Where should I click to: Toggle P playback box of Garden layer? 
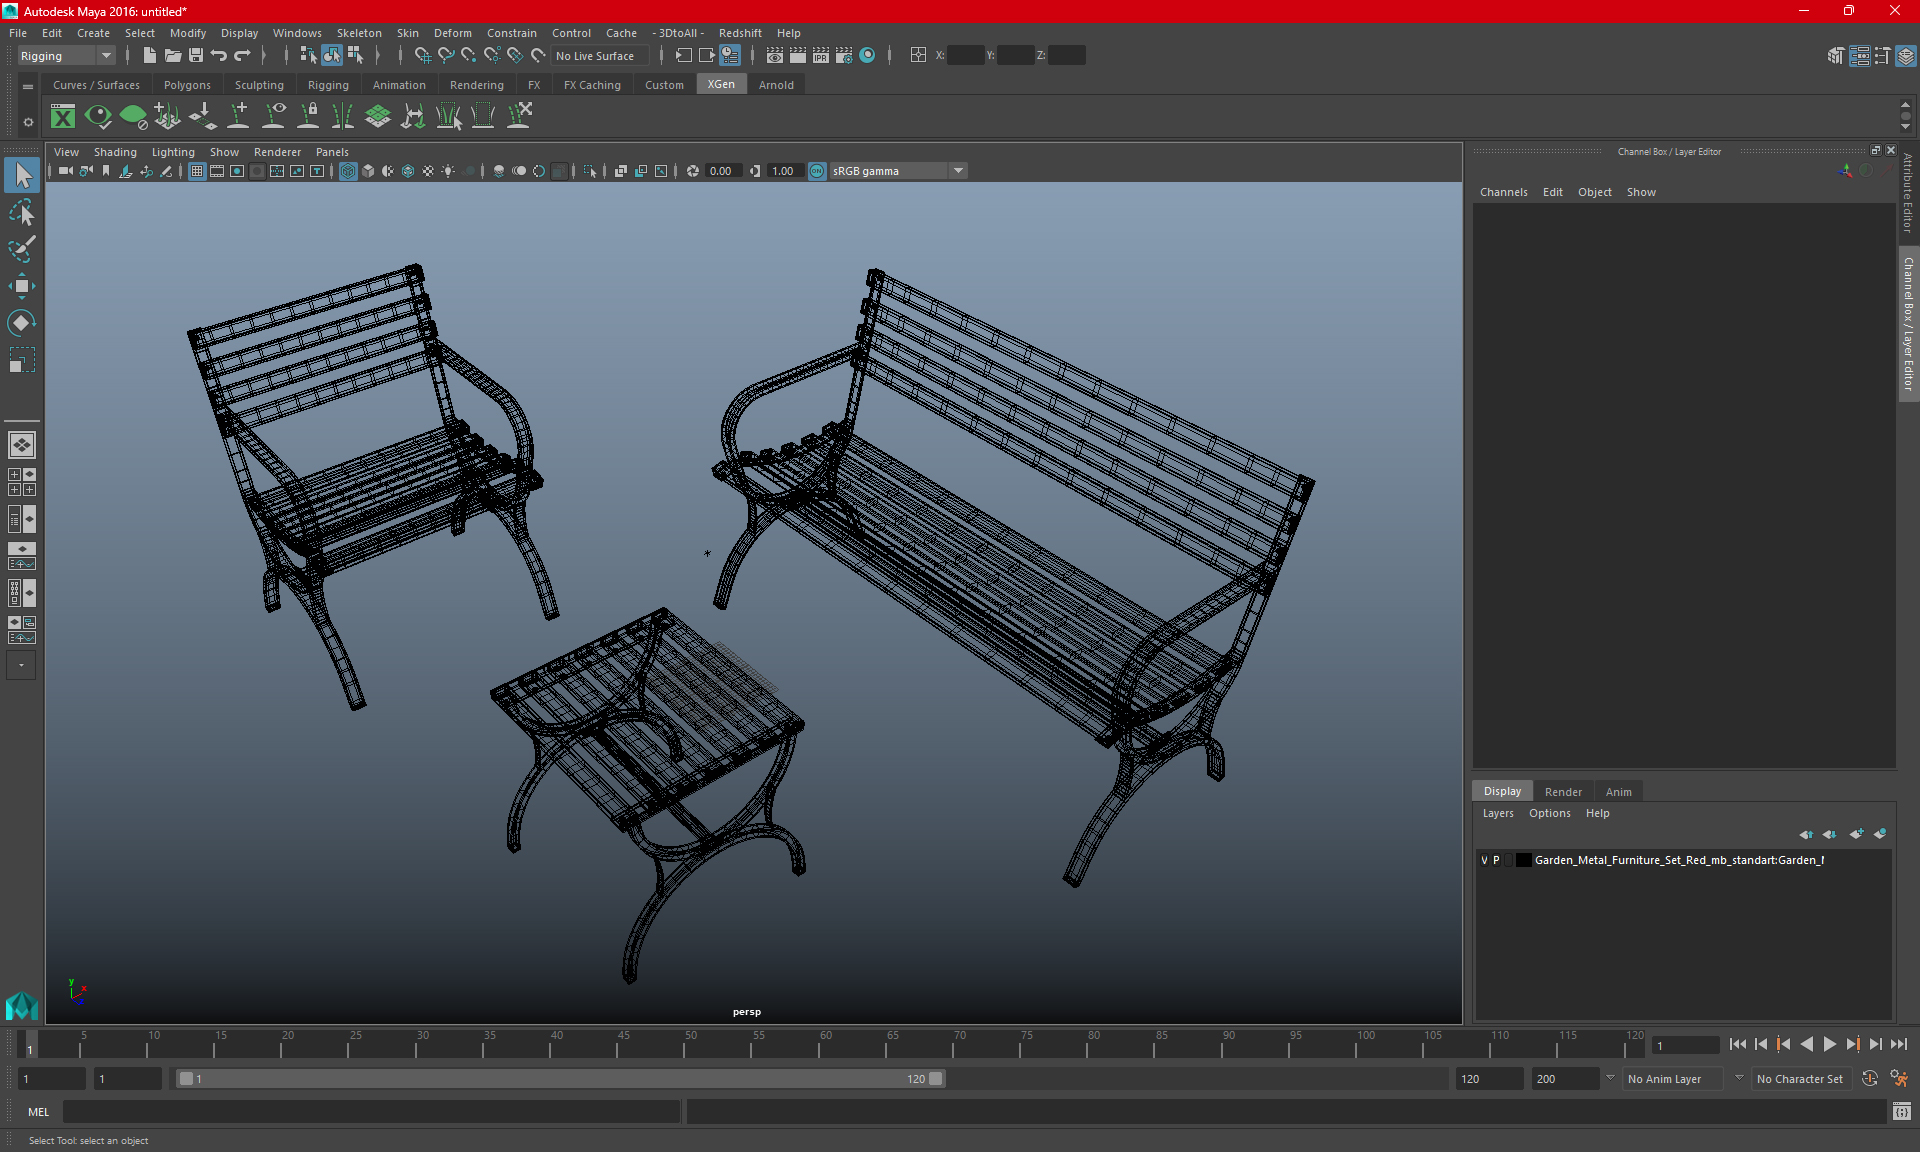1497,860
